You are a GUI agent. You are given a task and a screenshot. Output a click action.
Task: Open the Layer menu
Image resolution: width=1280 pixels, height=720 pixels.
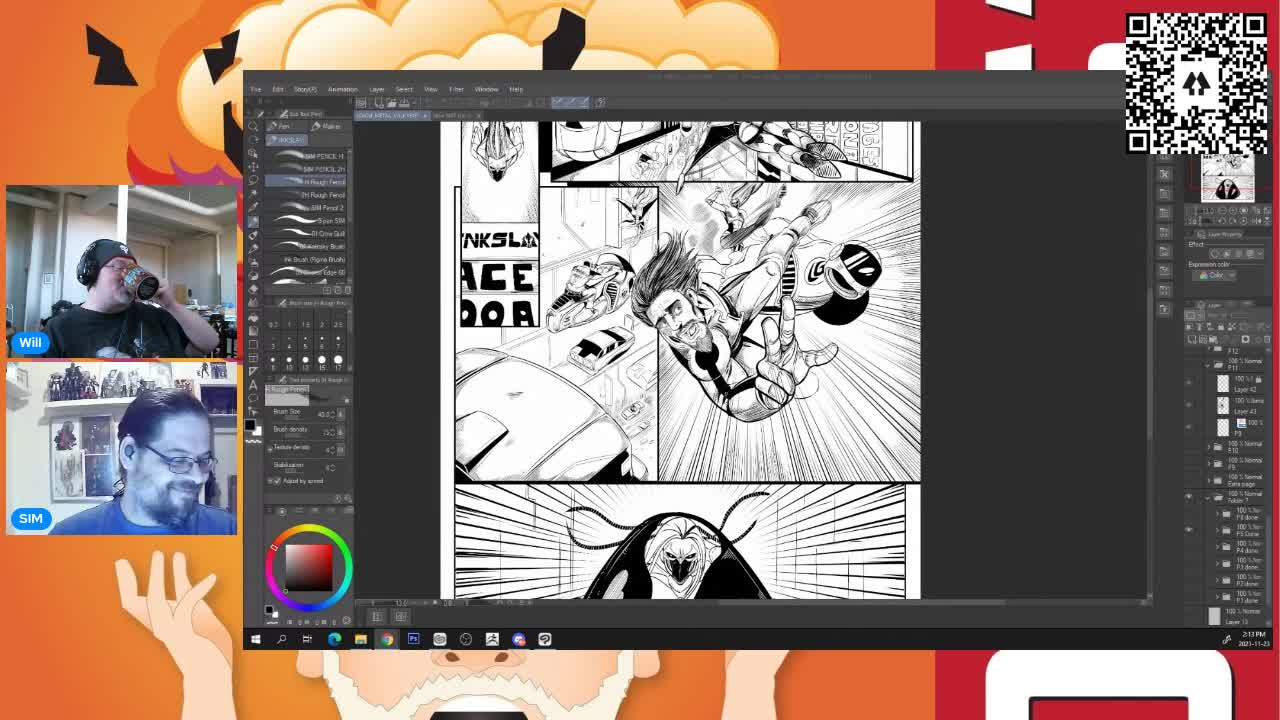tap(377, 89)
